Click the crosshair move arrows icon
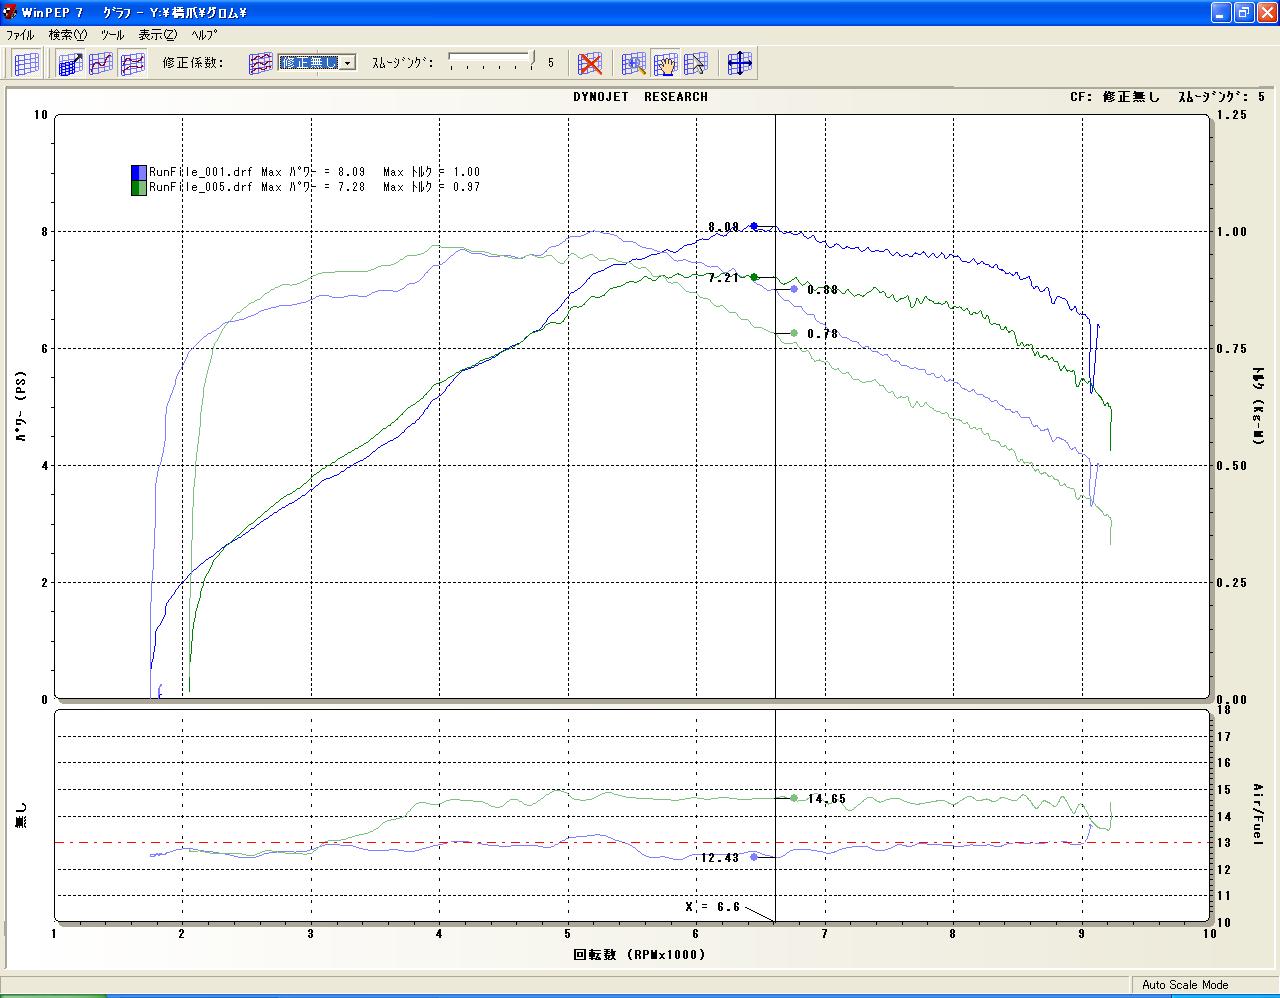Screen dimensions: 1280x998 (x=740, y=63)
